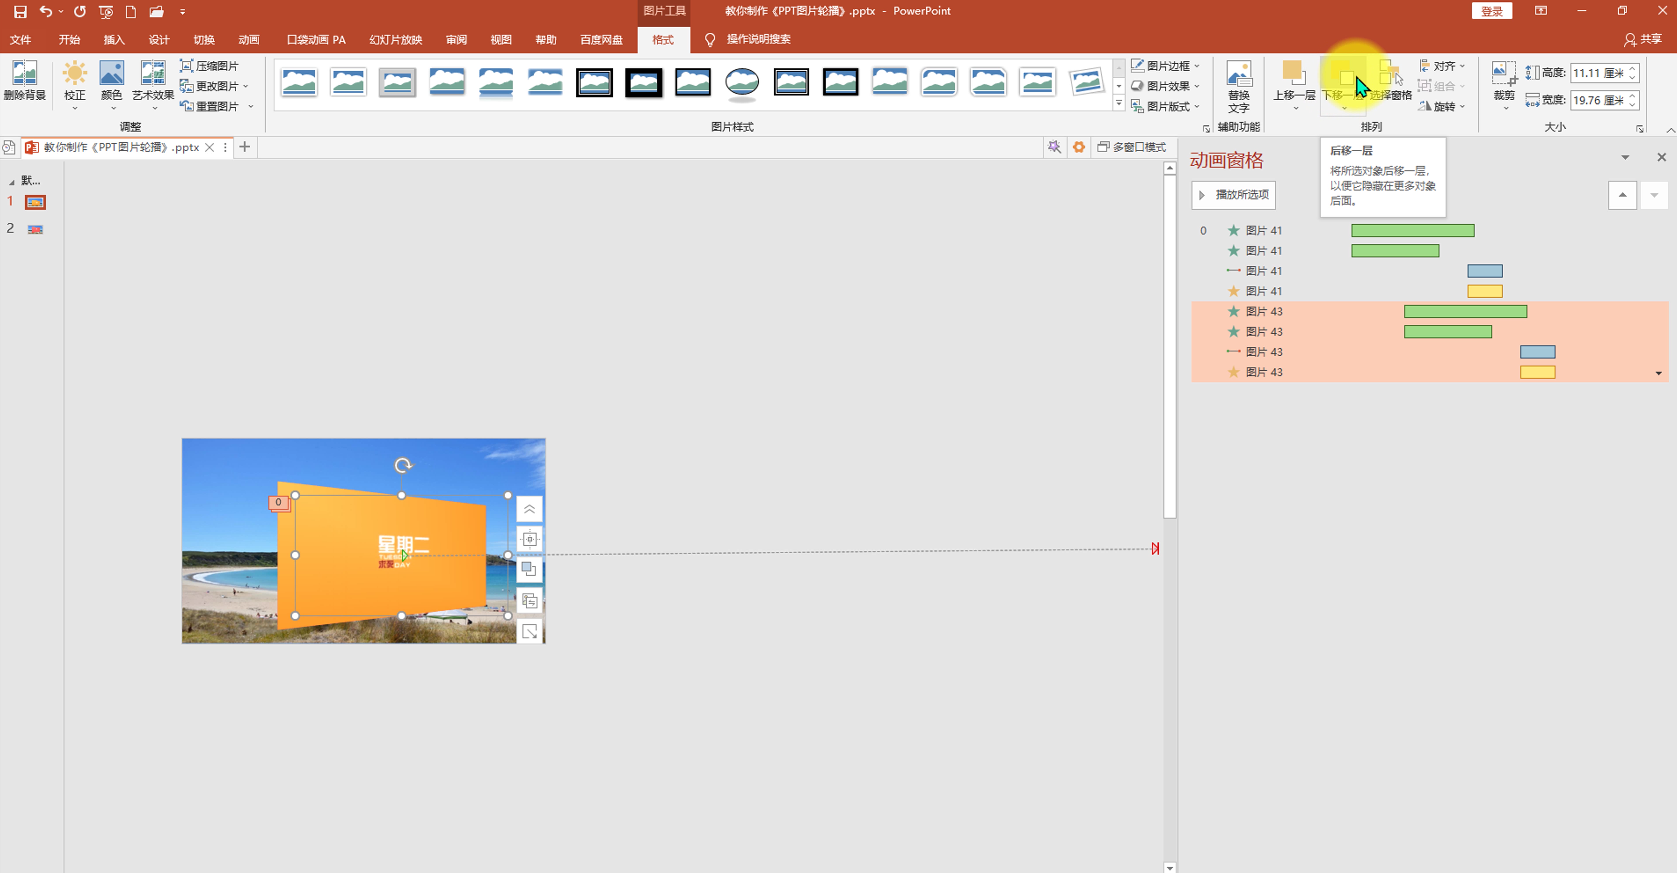Toggle the 多窗口模式 multi-window mode
1677x873 pixels.
click(1132, 147)
